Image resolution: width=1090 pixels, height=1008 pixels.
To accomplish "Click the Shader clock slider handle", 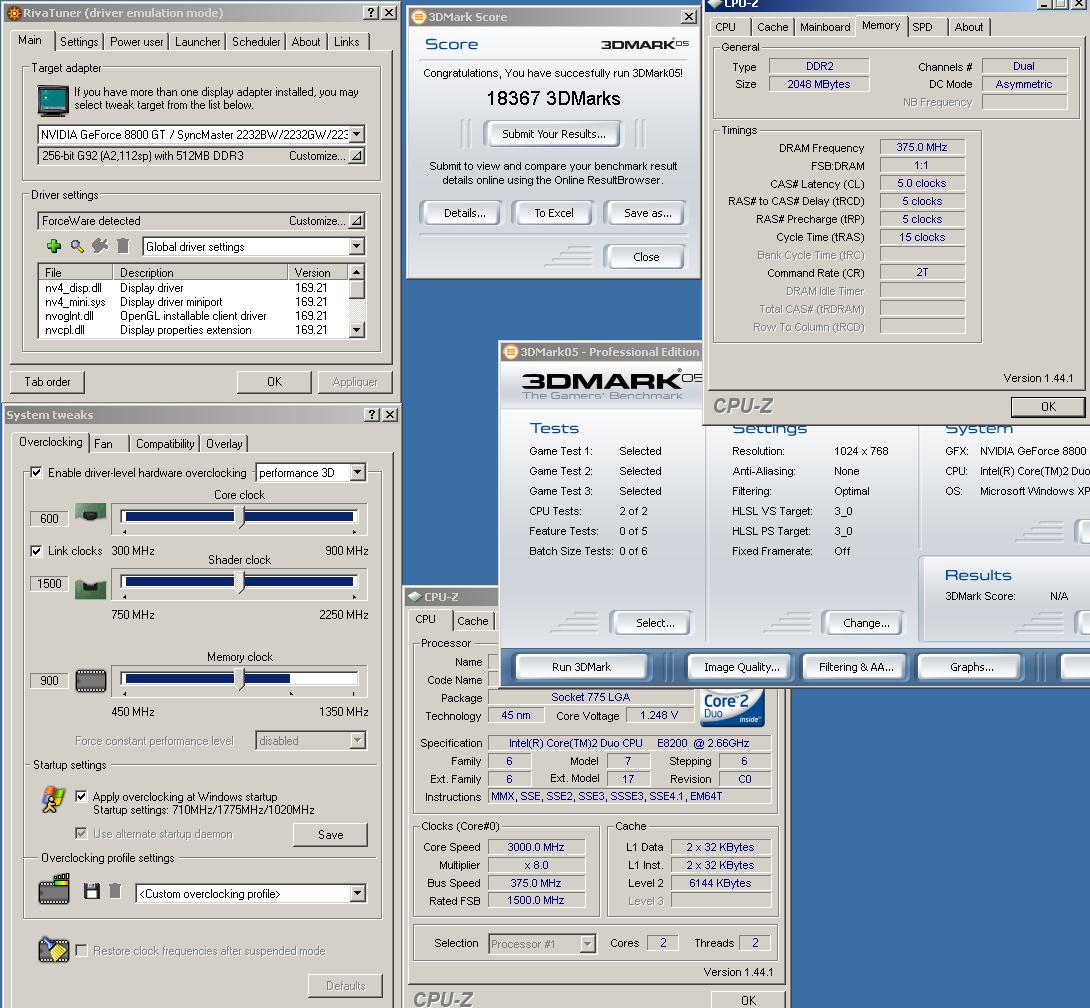I will [239, 581].
